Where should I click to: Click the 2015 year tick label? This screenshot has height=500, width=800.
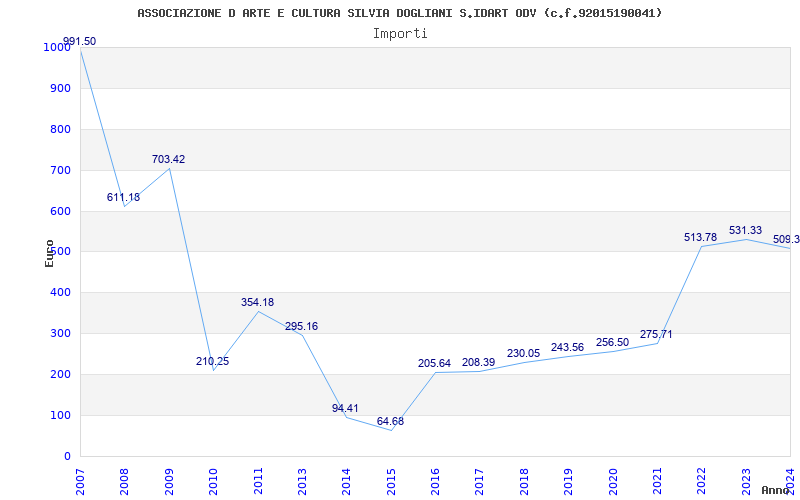[x=391, y=481]
